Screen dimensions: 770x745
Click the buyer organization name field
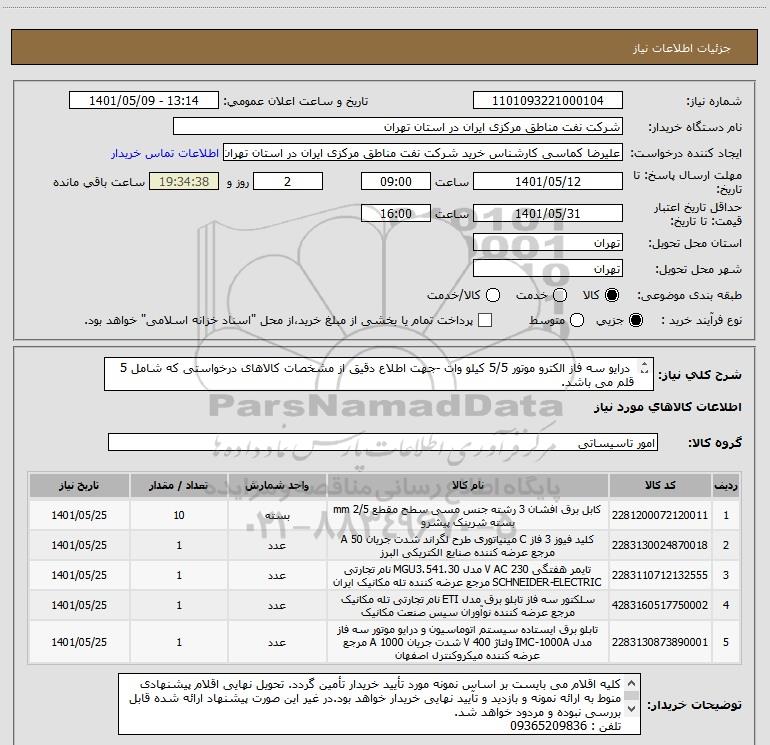tap(398, 127)
